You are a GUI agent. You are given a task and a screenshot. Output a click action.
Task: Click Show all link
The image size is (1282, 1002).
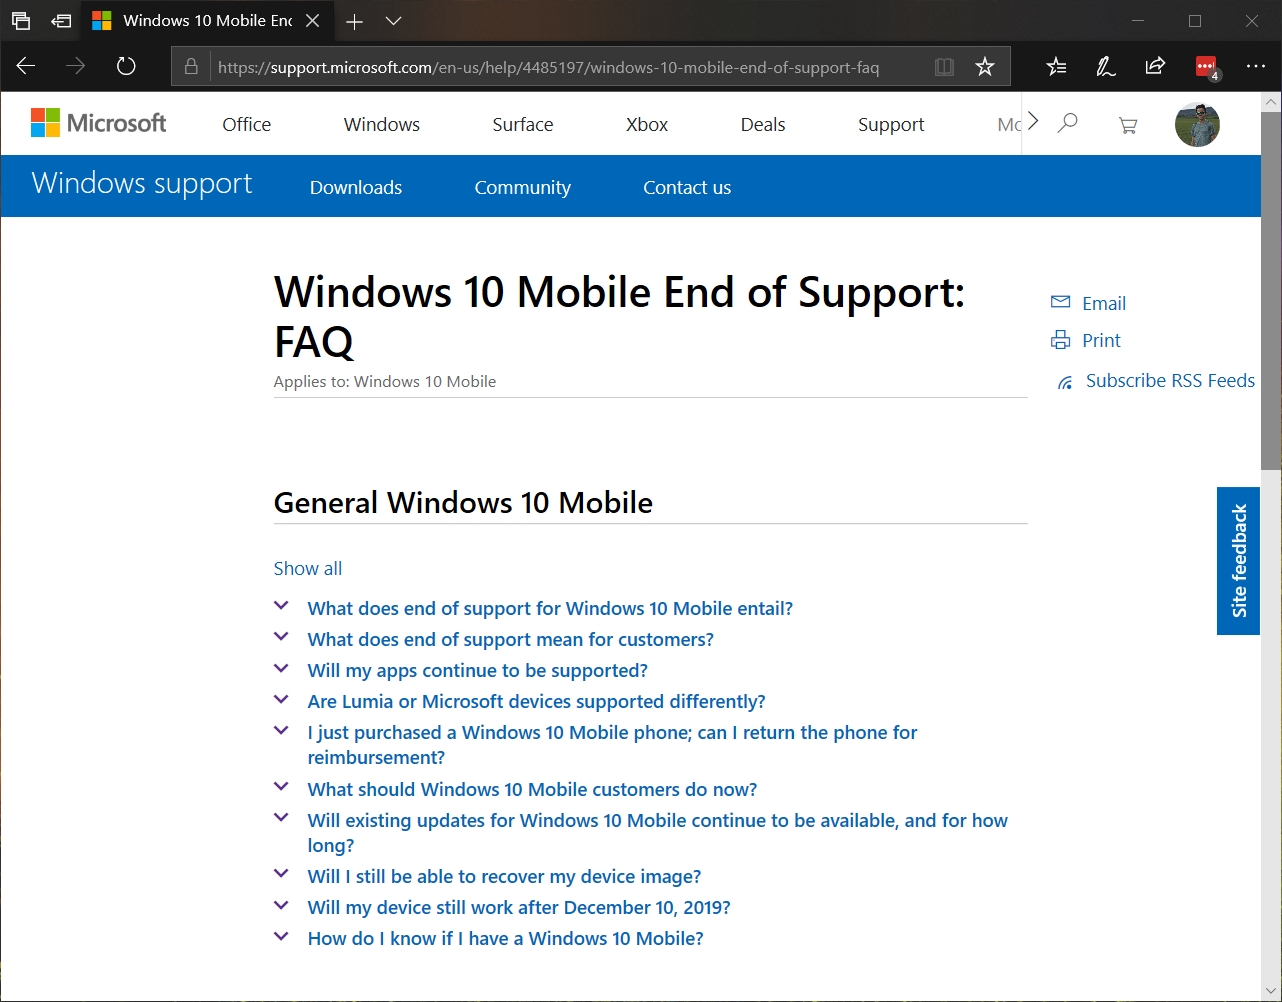pos(308,568)
